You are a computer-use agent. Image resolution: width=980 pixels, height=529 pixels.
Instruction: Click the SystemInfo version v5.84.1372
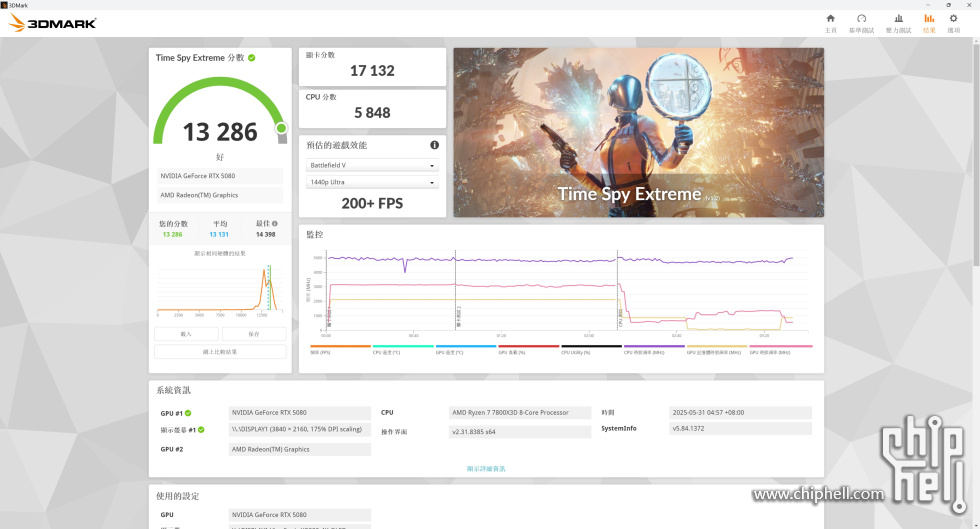pyautogui.click(x=740, y=428)
